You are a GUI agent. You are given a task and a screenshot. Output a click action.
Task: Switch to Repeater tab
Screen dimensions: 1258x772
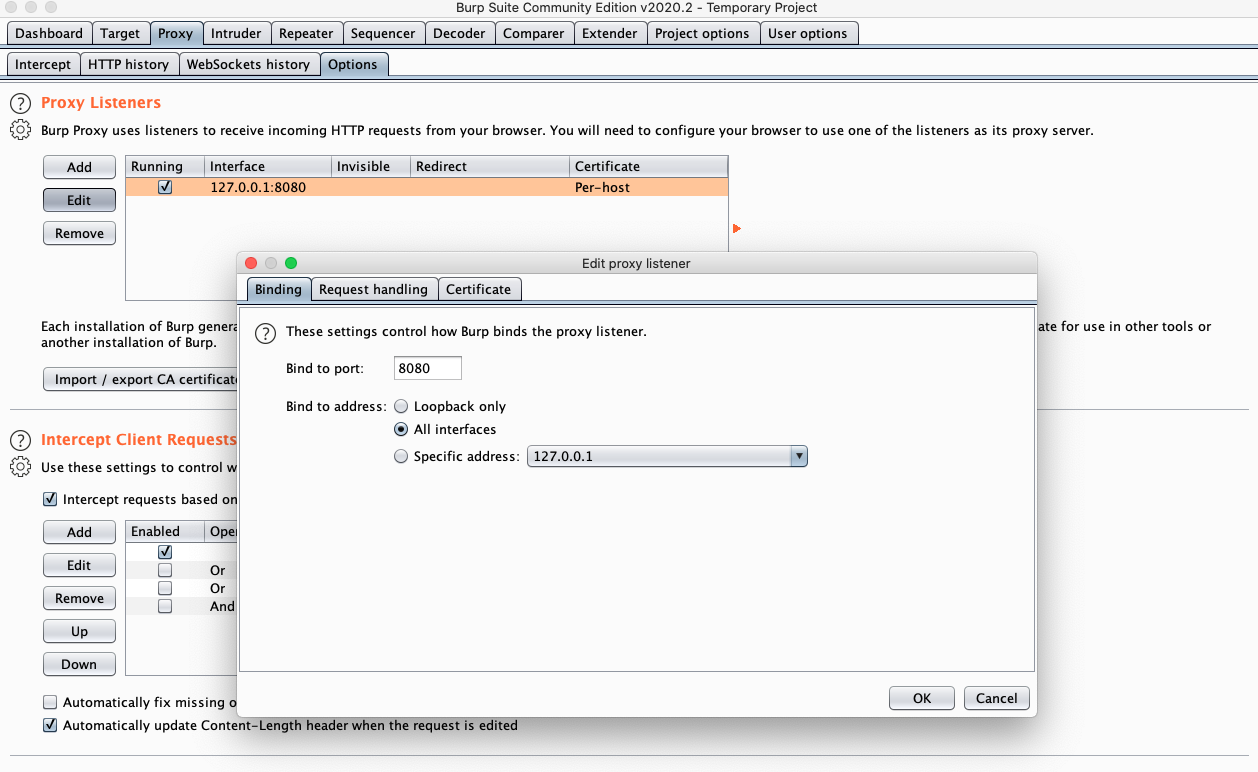(306, 33)
